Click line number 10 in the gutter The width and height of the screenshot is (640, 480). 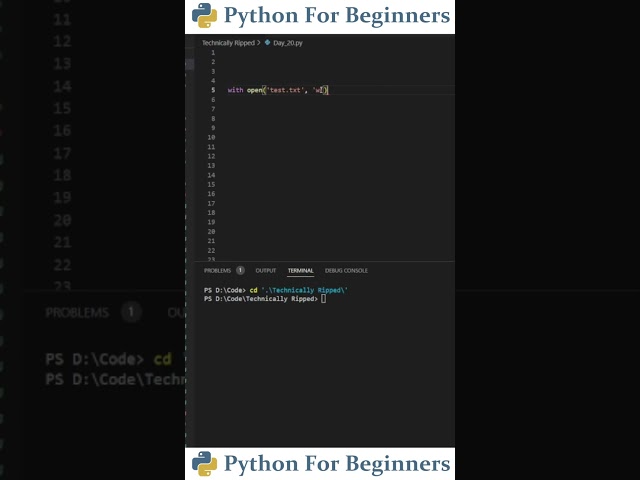coord(211,138)
